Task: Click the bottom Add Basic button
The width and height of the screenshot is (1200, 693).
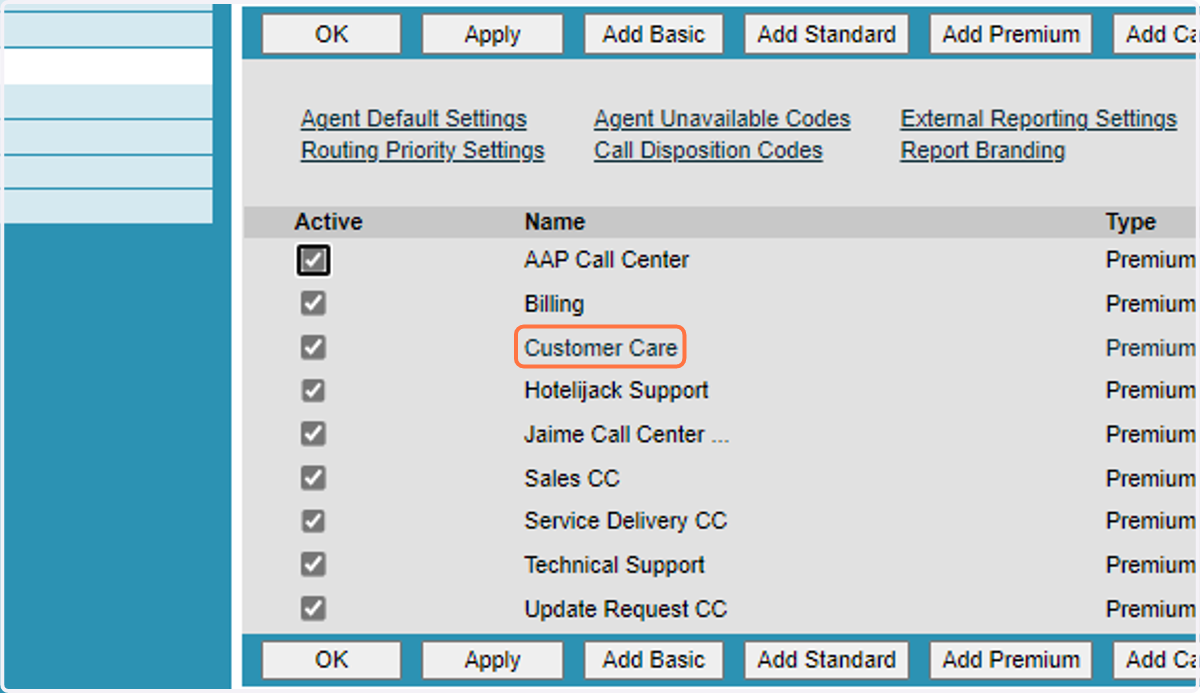Action: tap(654, 660)
